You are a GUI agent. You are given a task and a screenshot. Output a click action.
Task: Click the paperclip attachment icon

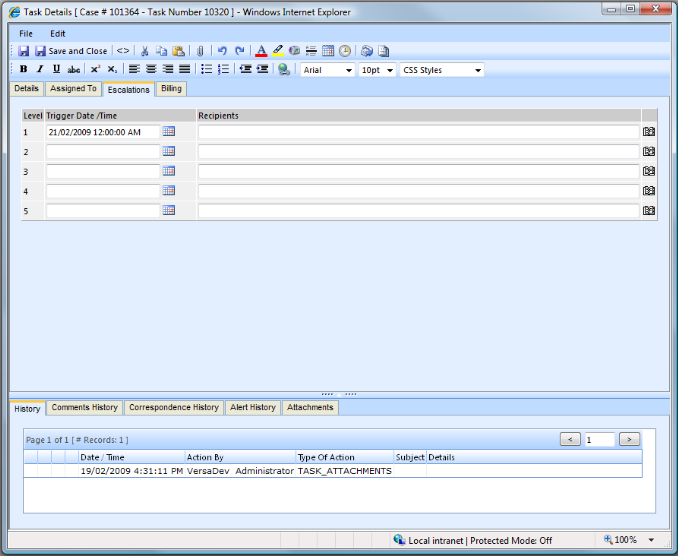click(200, 51)
